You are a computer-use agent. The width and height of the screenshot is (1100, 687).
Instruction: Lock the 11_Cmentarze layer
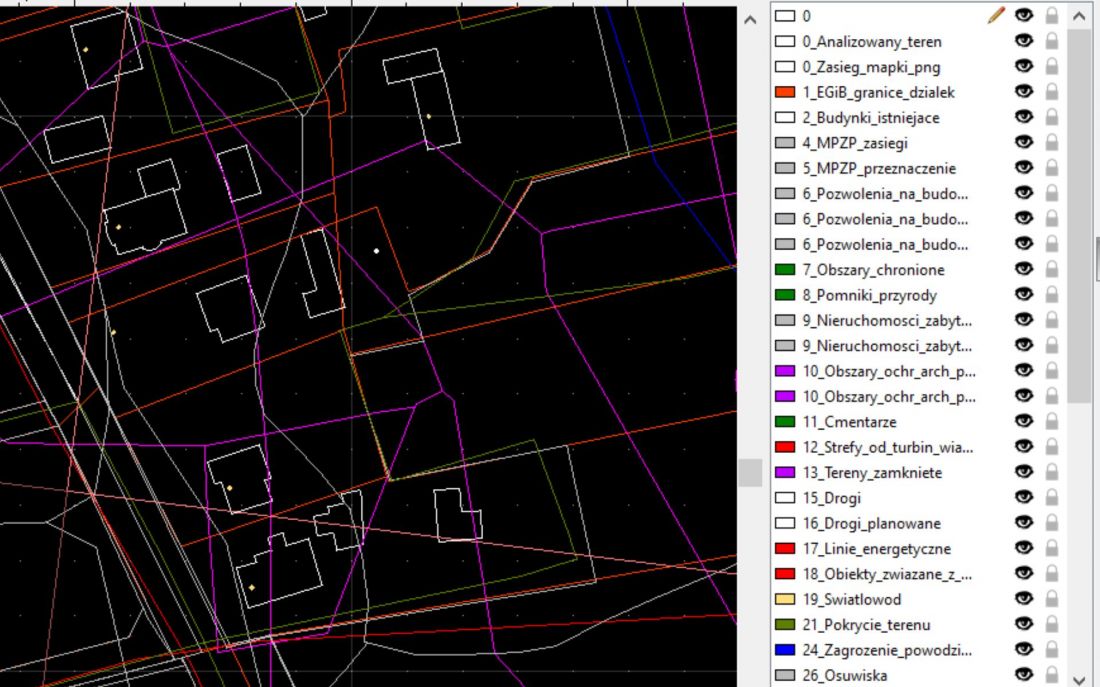pos(1052,422)
